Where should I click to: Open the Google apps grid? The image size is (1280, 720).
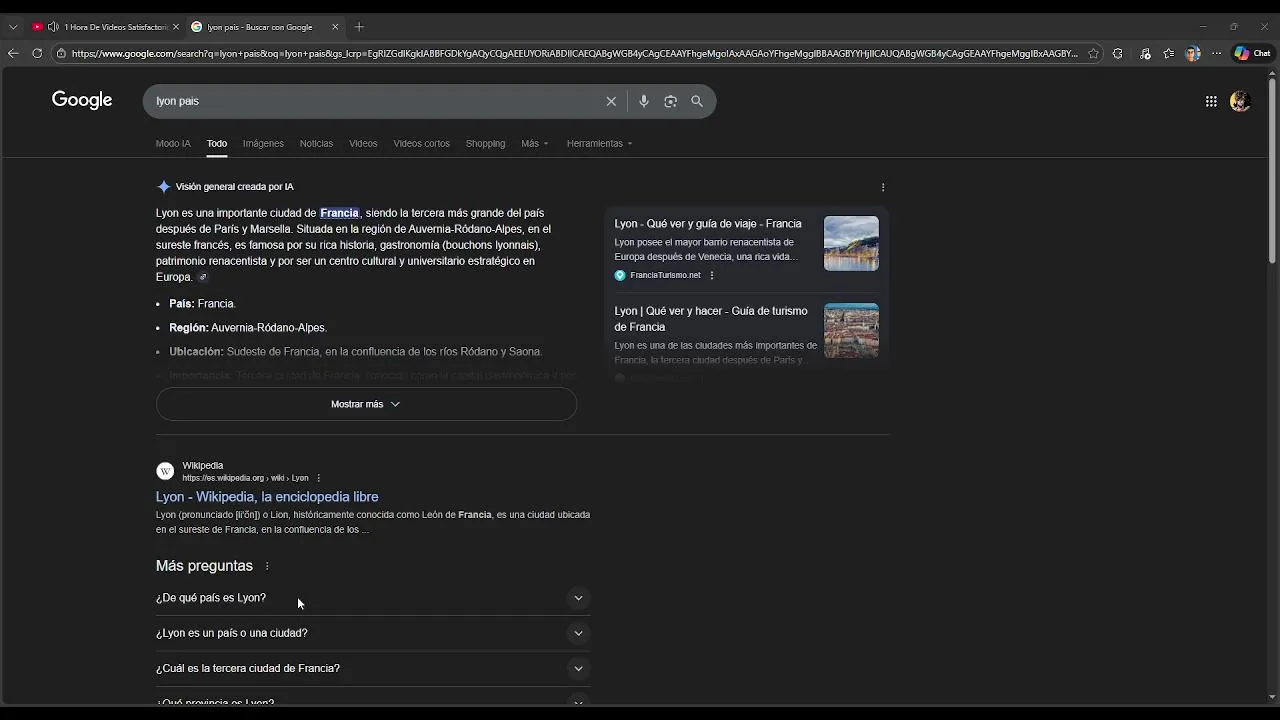pyautogui.click(x=1211, y=101)
